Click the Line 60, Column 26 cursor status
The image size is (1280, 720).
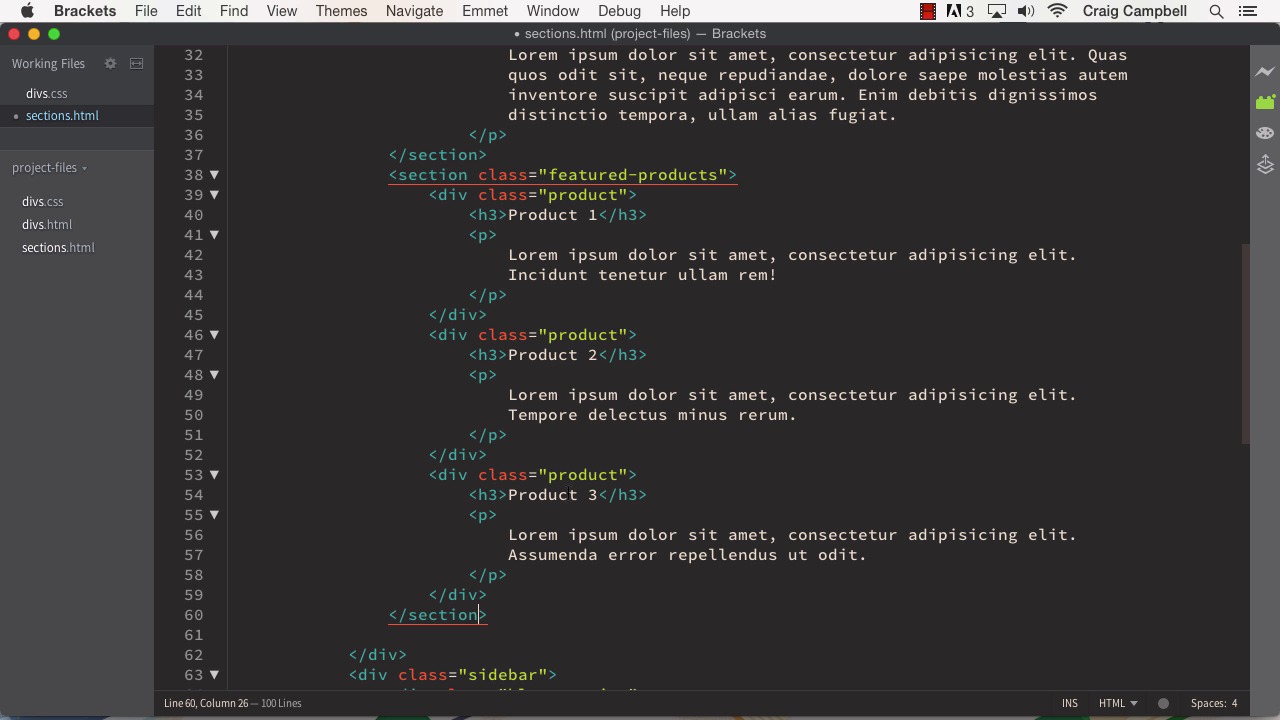207,703
